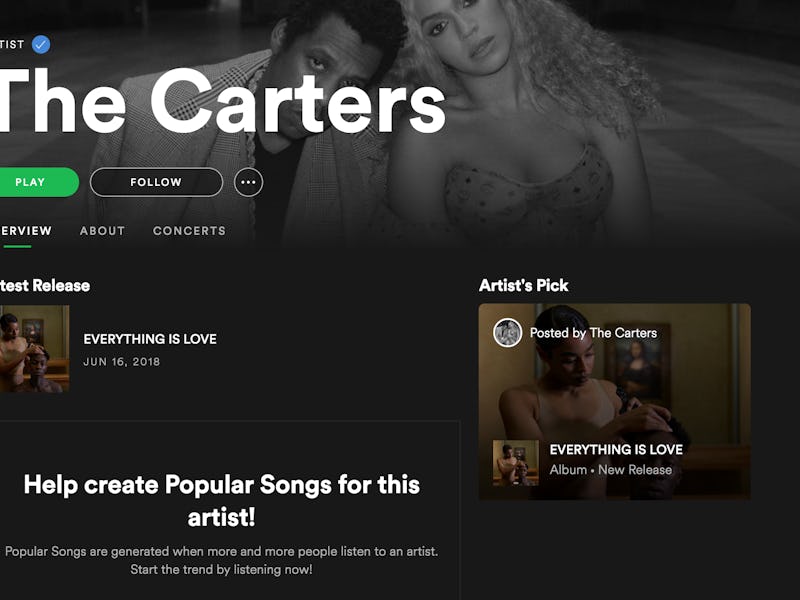Image resolution: width=800 pixels, height=600 pixels.
Task: Switch to the CONCERTS tab
Action: (x=189, y=231)
